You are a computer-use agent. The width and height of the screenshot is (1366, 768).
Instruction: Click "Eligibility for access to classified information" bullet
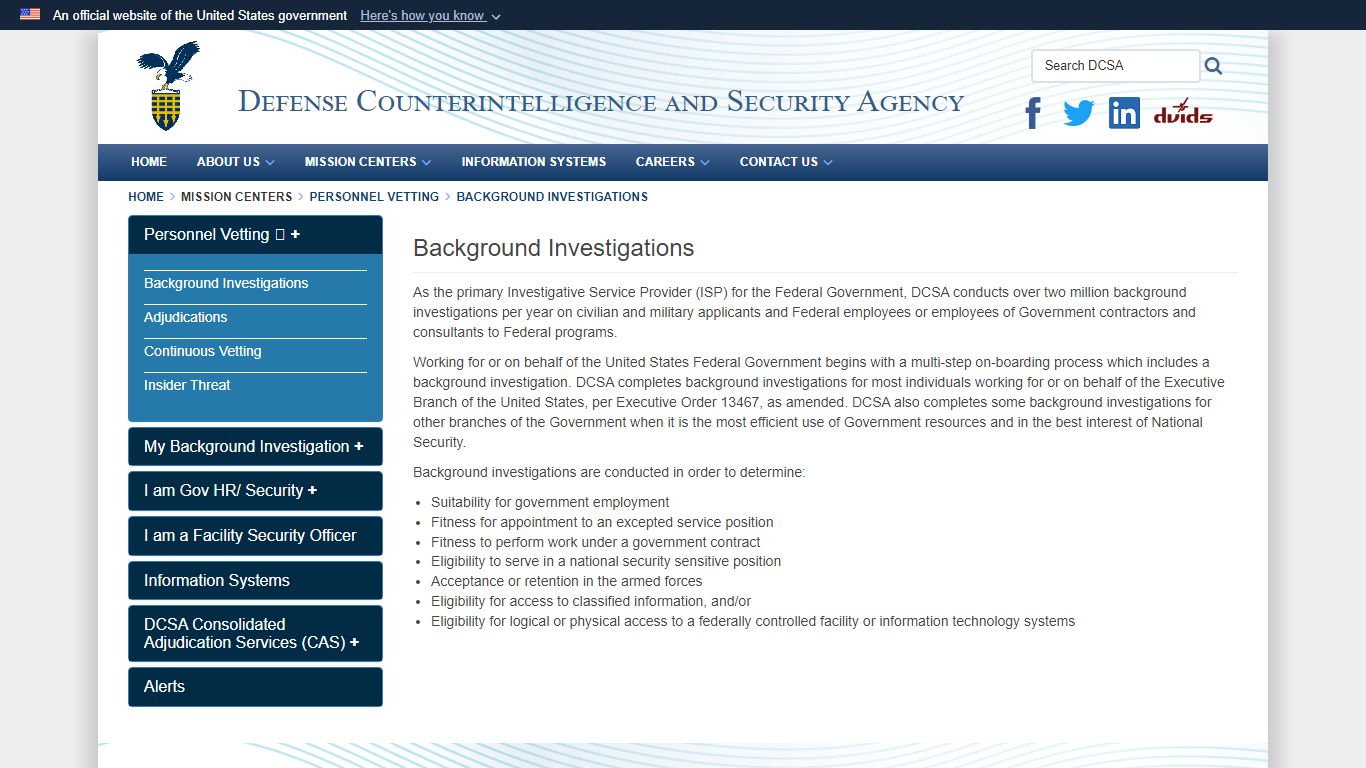pyautogui.click(x=591, y=602)
